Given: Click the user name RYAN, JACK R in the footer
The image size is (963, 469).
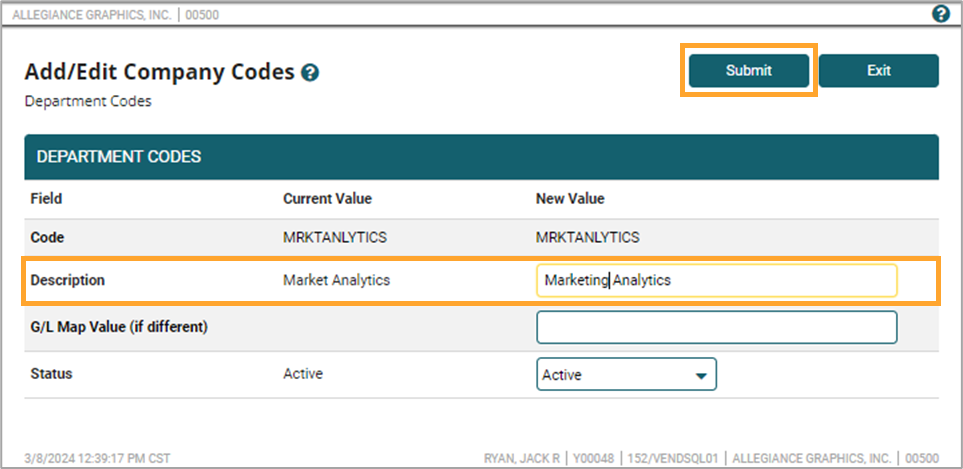Looking at the screenshot, I should (524, 458).
